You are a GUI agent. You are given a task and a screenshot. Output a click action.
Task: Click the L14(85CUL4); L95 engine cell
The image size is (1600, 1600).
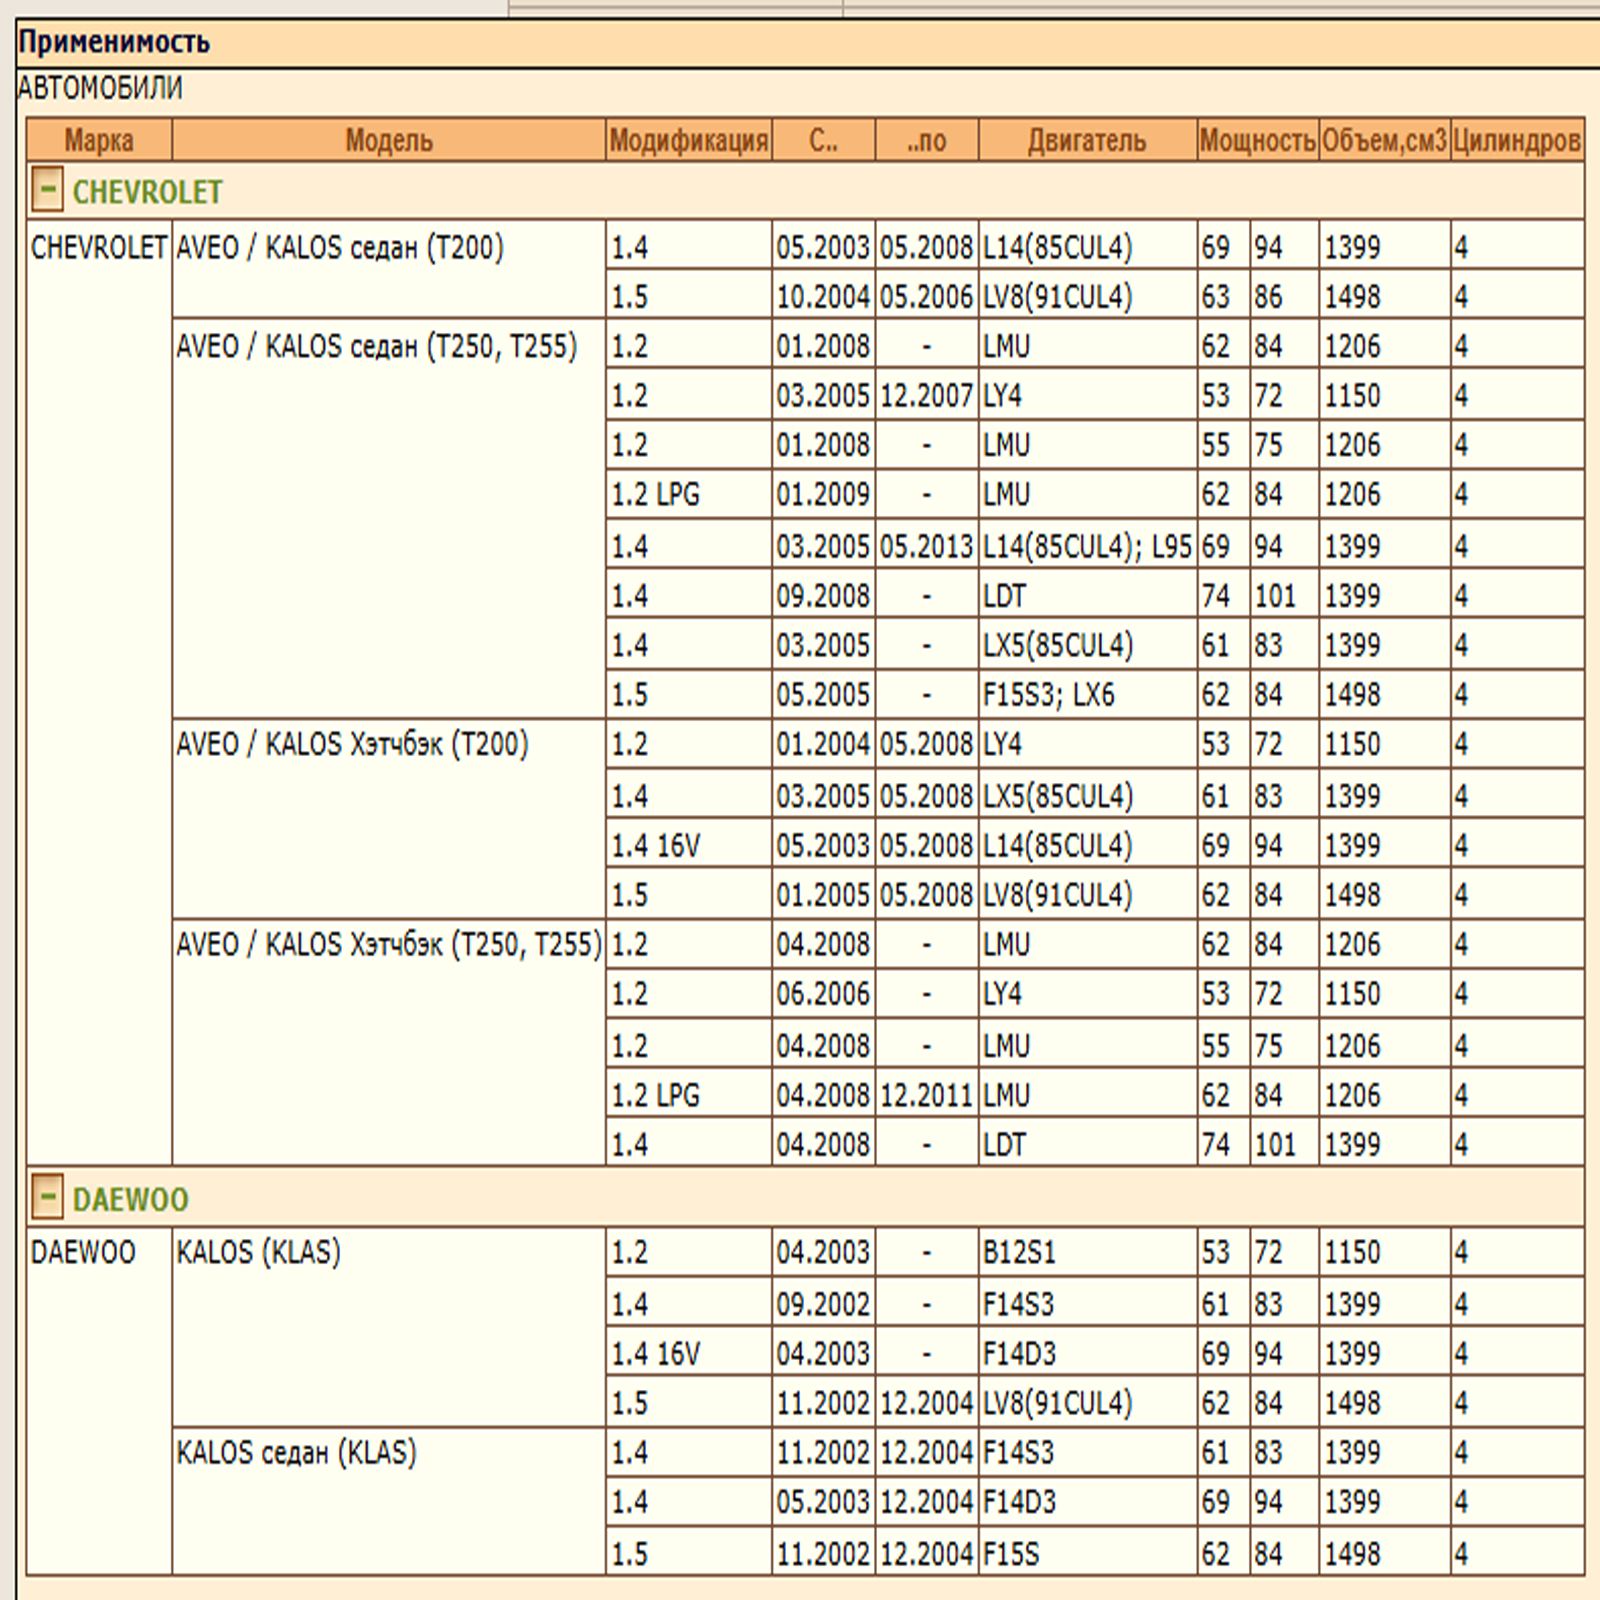click(1087, 546)
